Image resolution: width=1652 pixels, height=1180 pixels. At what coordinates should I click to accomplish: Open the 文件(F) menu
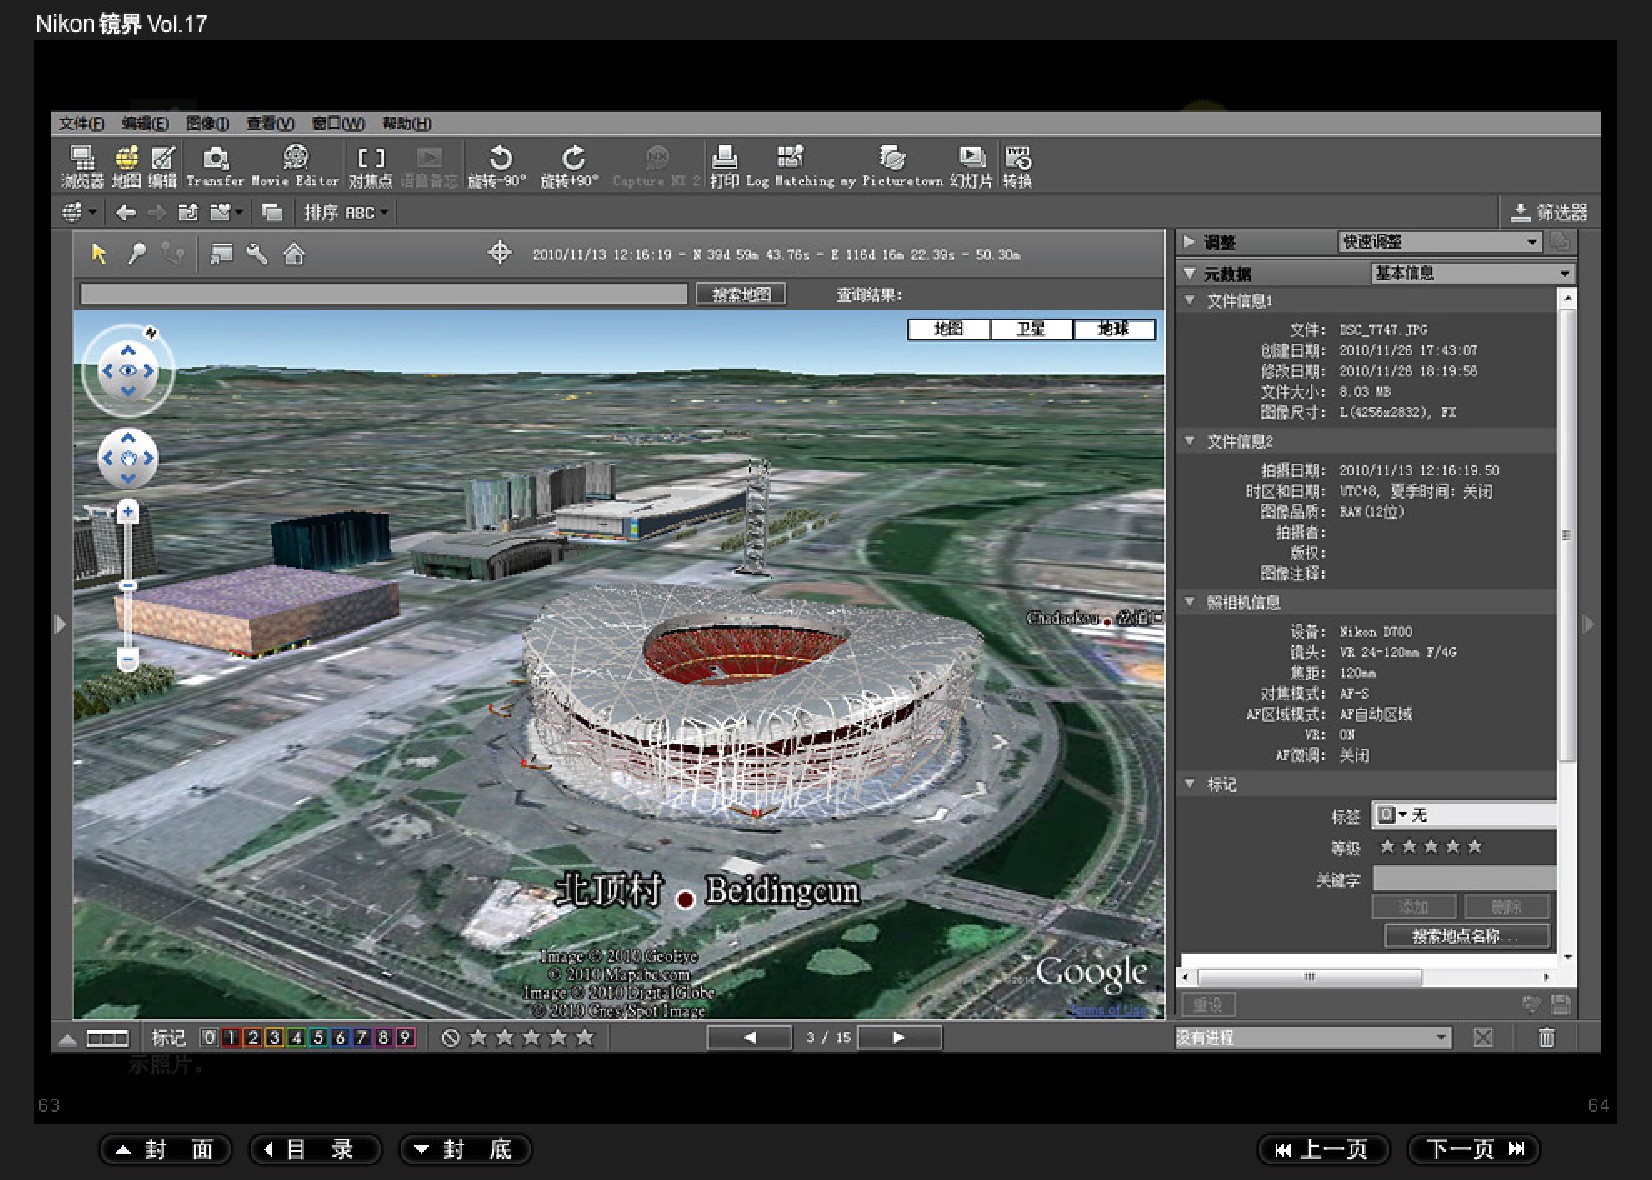81,123
